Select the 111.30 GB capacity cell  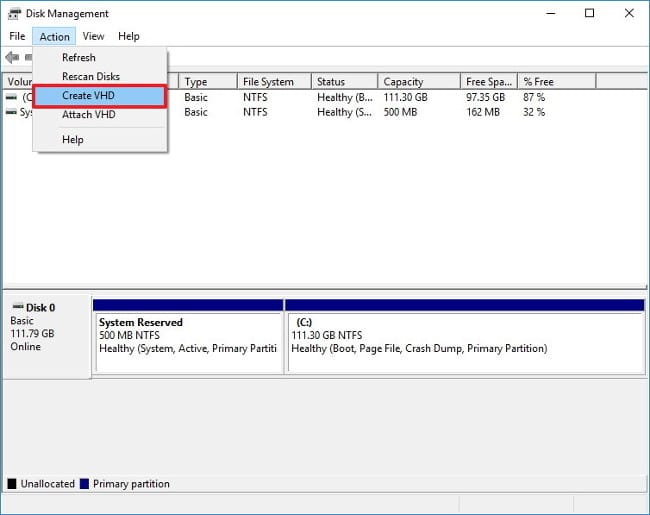tap(405, 97)
